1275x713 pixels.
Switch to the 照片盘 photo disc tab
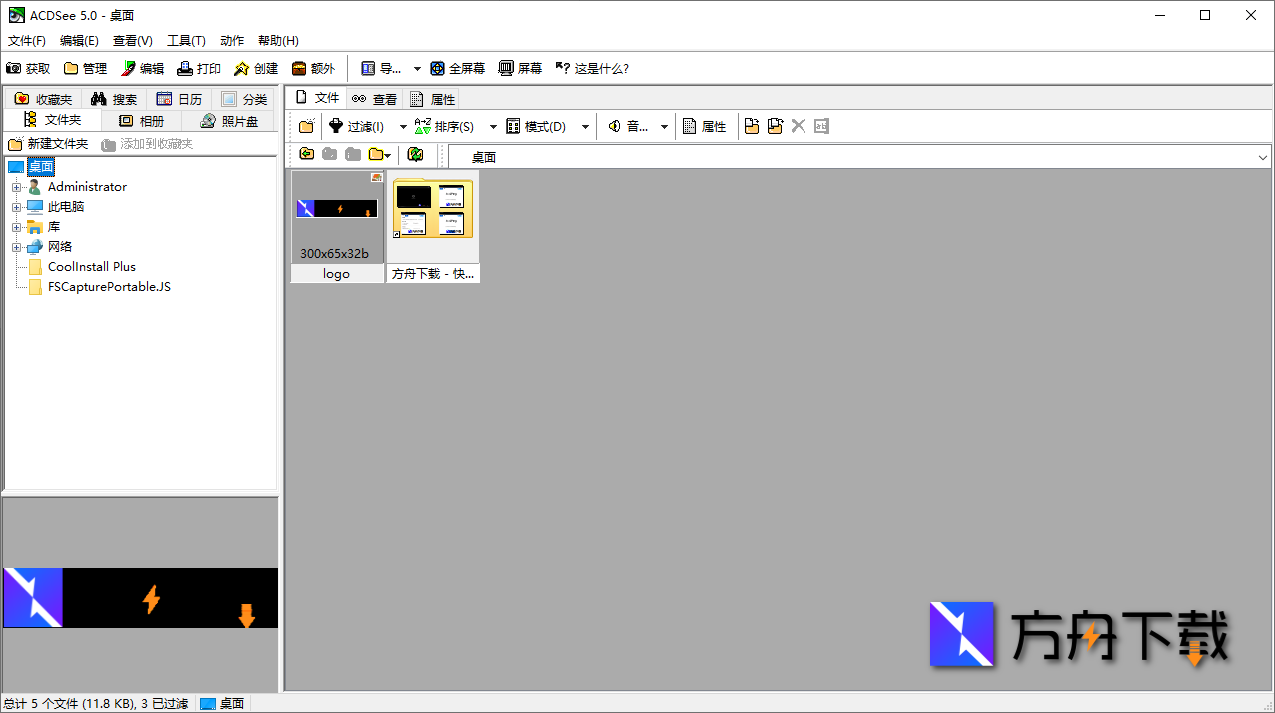[229, 121]
